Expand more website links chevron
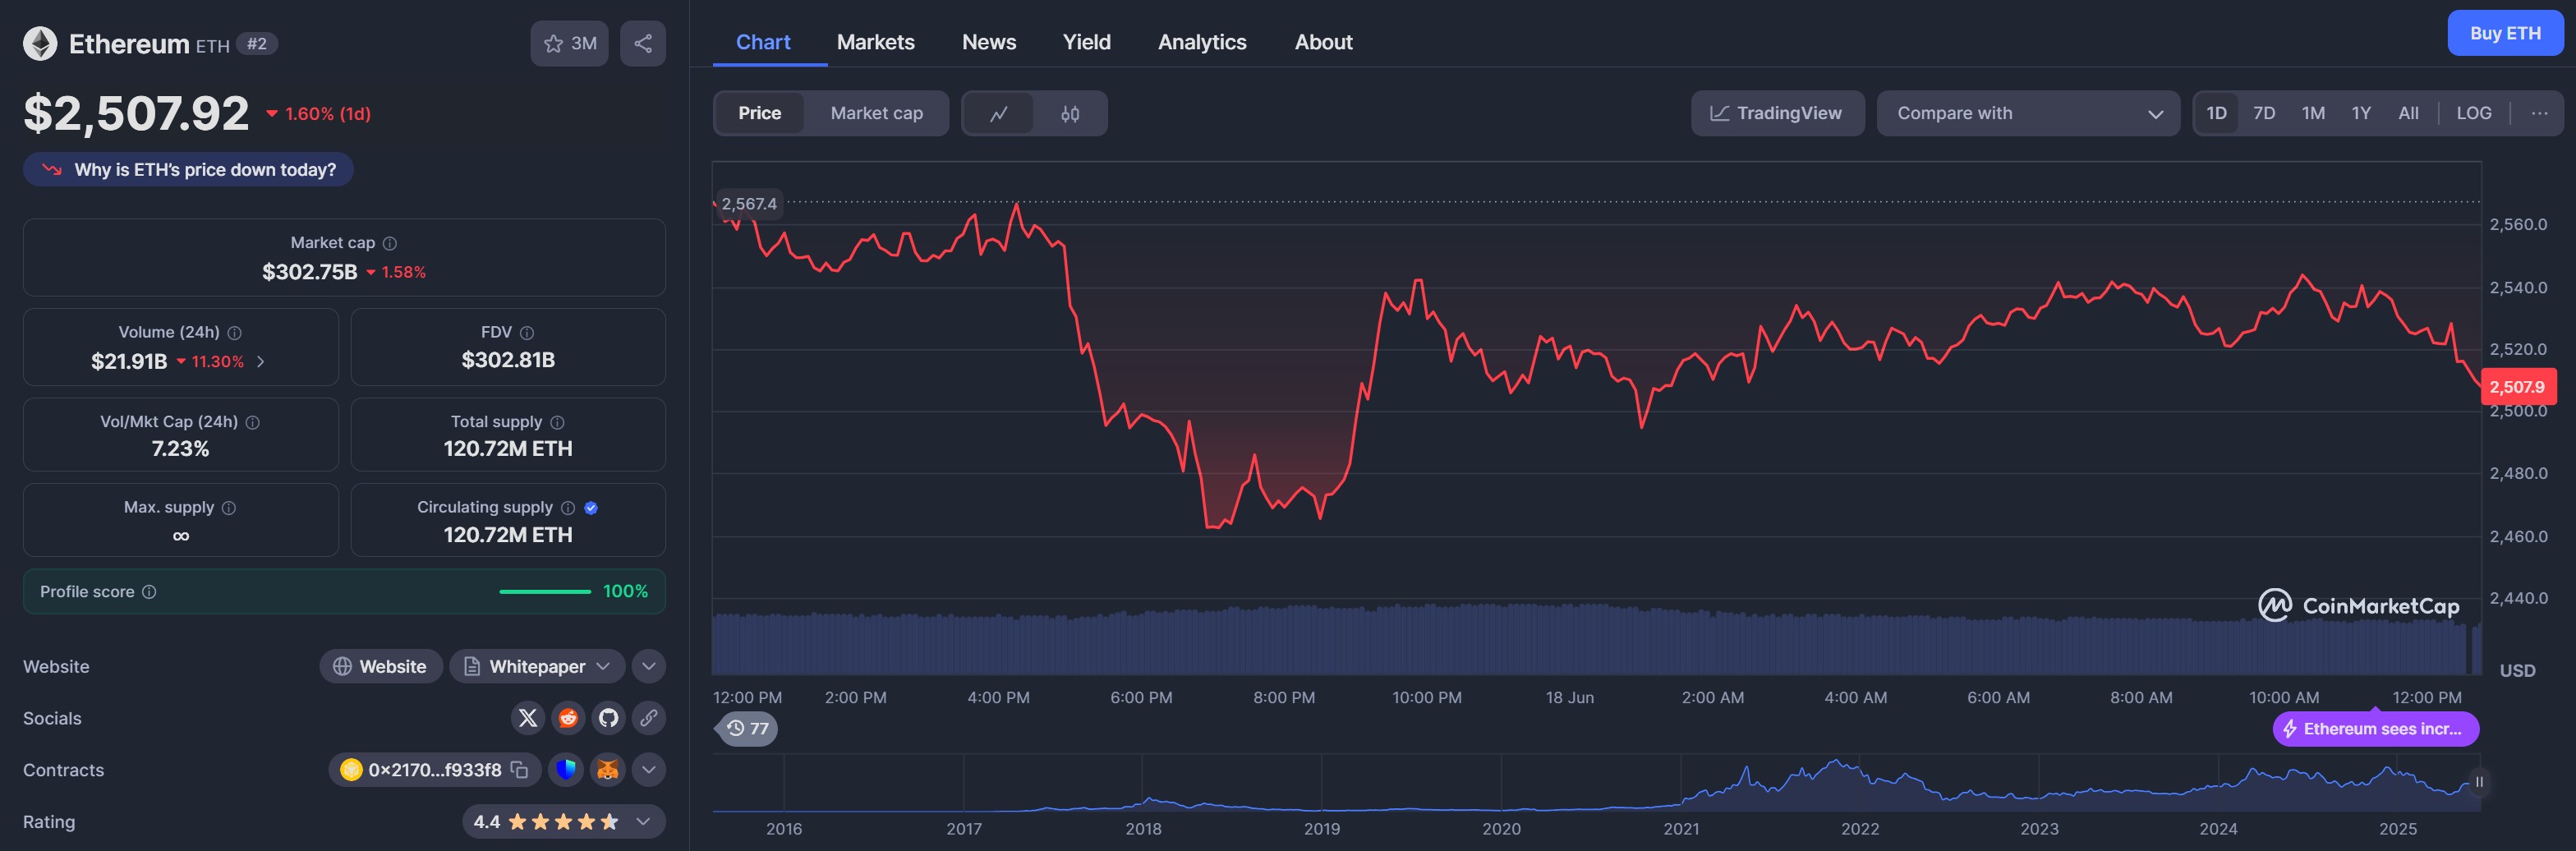The width and height of the screenshot is (2576, 851). tap(649, 666)
